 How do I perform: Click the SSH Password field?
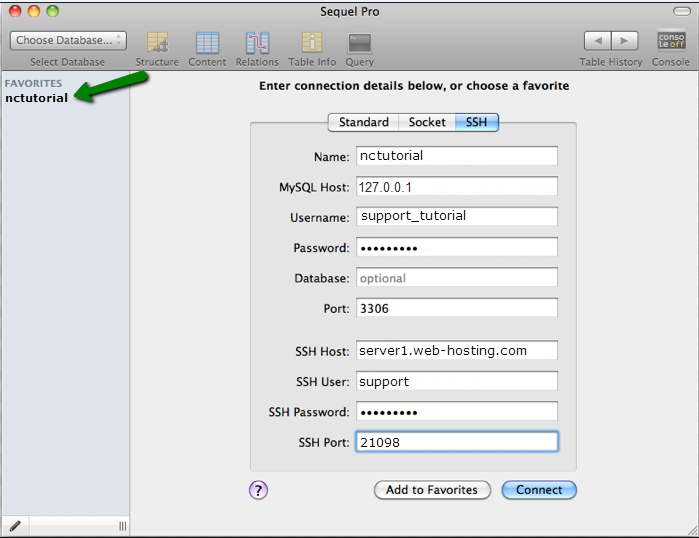pyautogui.click(x=456, y=411)
